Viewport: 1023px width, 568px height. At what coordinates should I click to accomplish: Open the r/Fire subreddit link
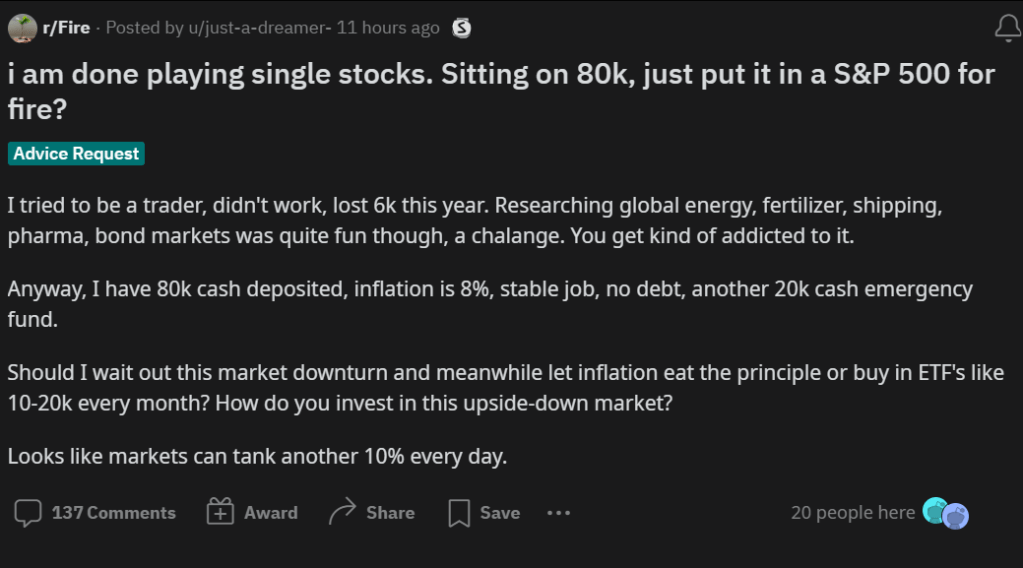(66, 28)
